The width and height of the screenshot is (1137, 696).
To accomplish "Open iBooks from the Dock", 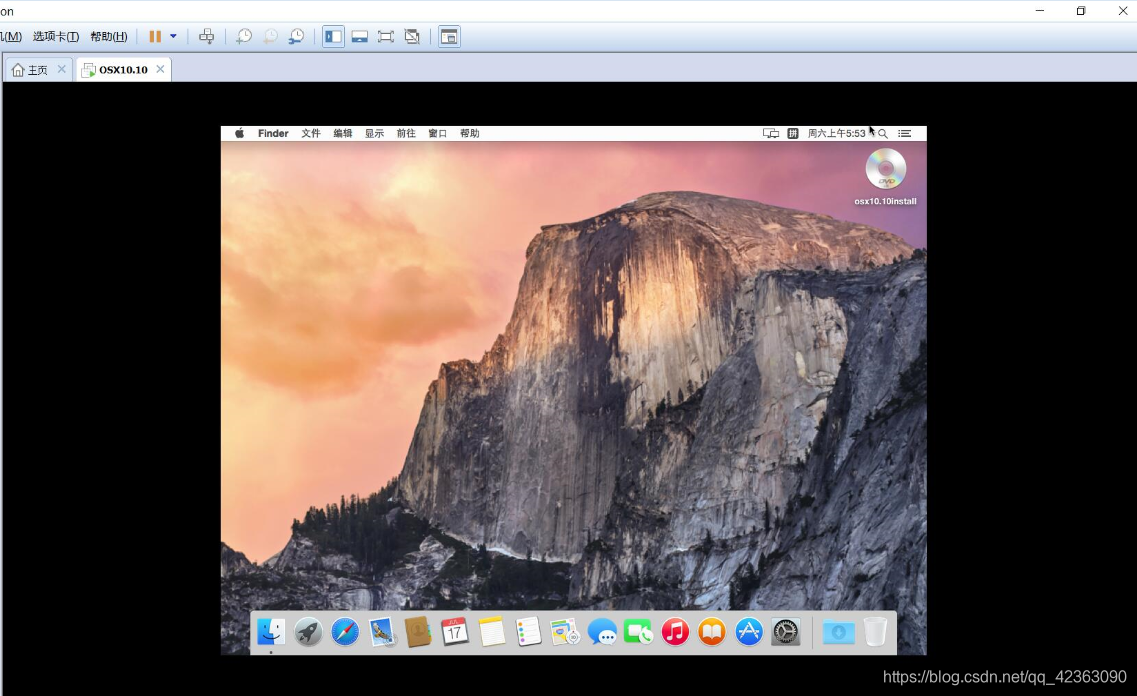I will tap(712, 632).
